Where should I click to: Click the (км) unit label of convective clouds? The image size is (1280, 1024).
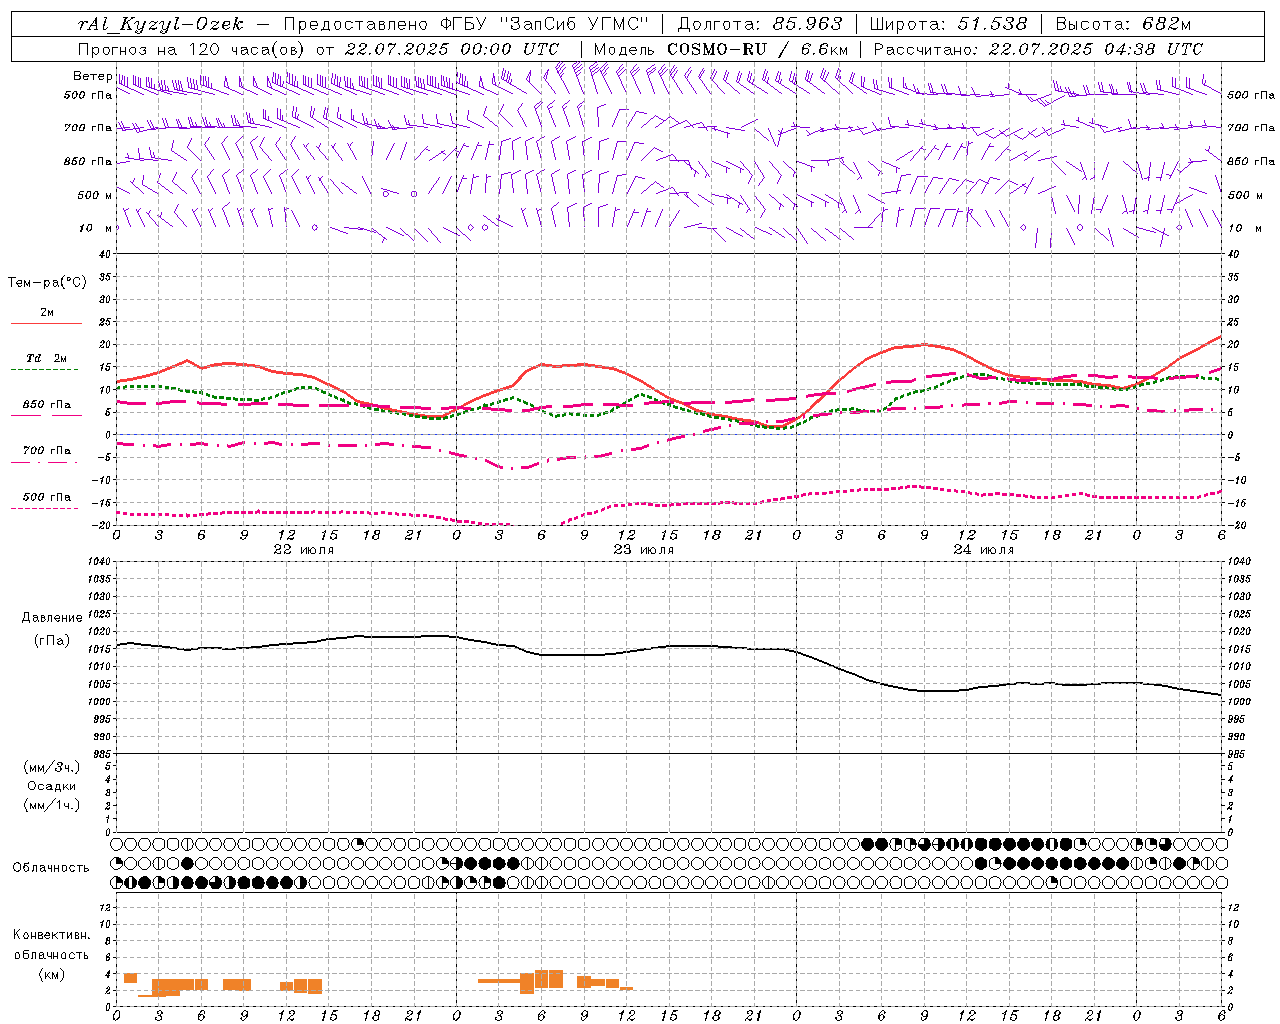tap(52, 974)
